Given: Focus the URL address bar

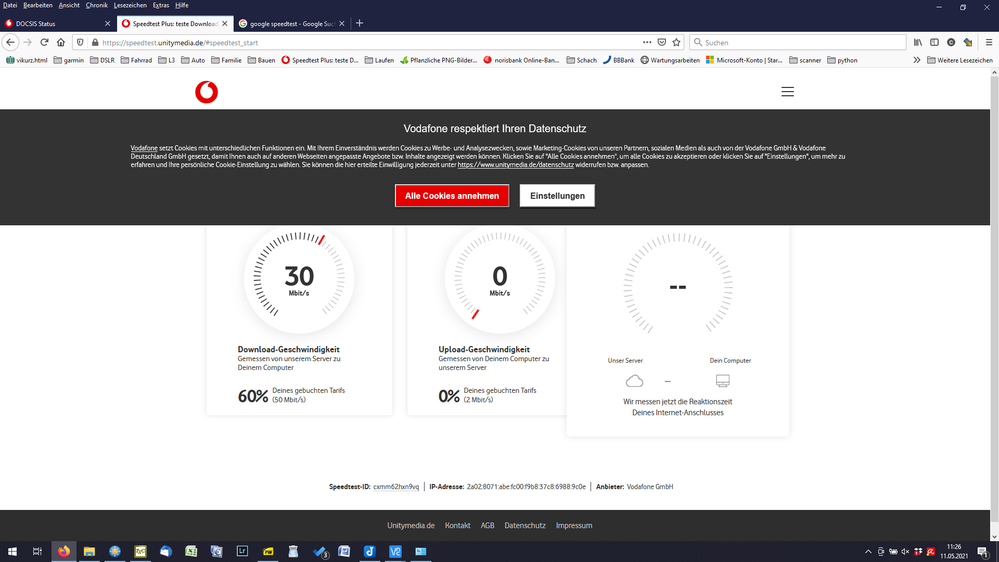Looking at the screenshot, I should tap(370, 43).
